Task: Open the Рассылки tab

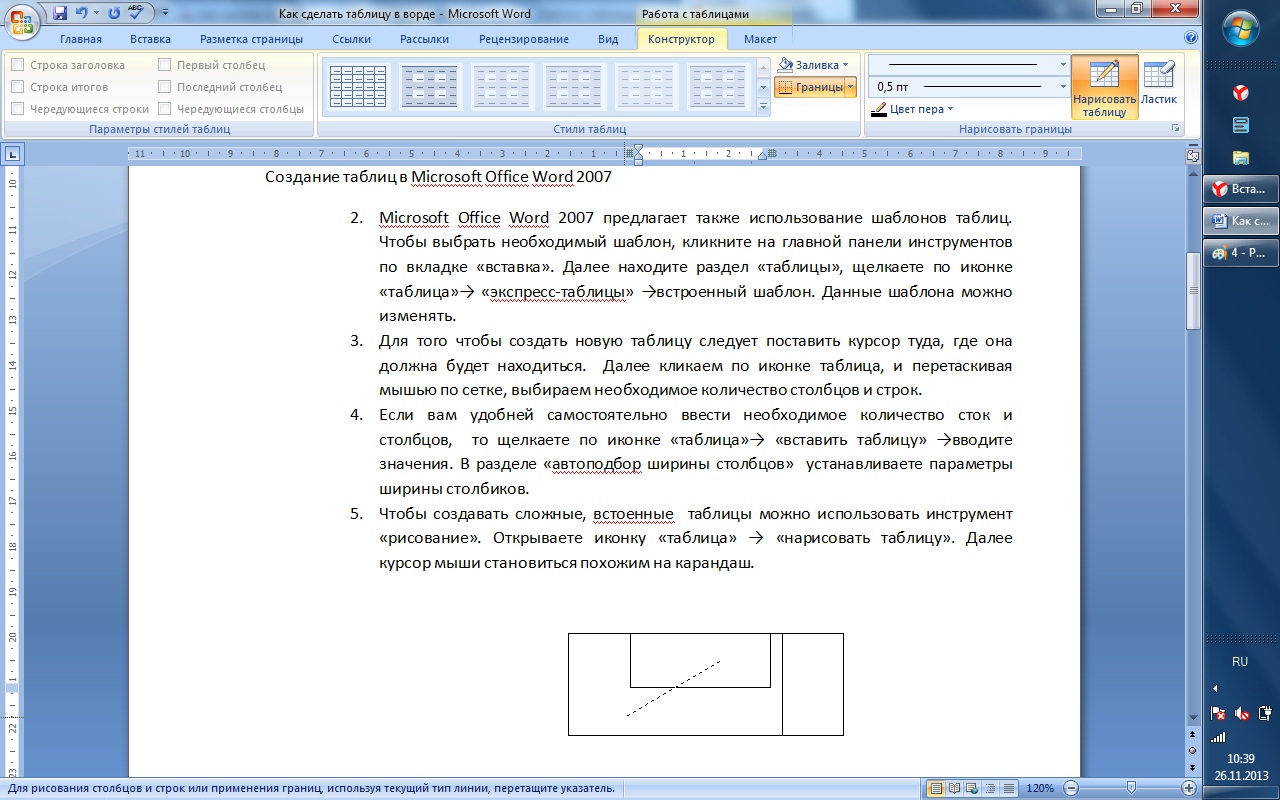Action: [x=424, y=39]
